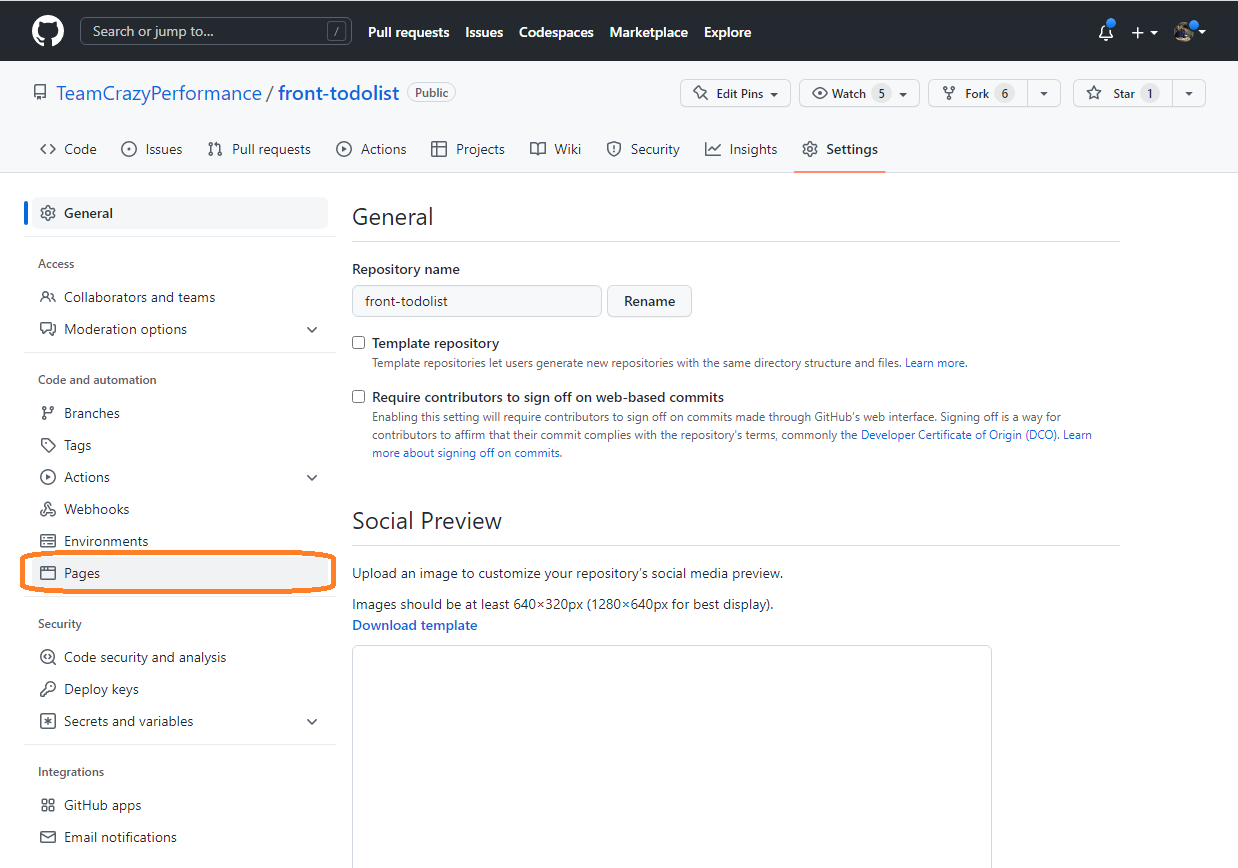The image size is (1238, 868).
Task: Click the social preview image upload area
Action: (671, 756)
